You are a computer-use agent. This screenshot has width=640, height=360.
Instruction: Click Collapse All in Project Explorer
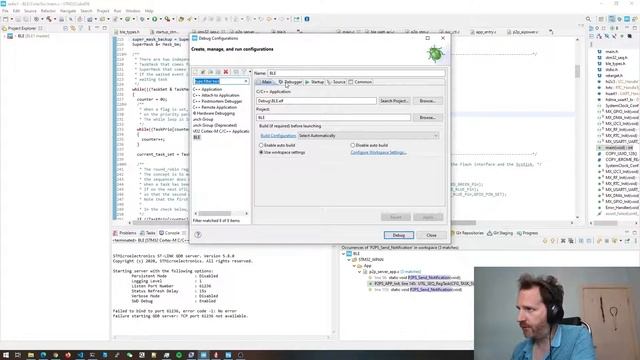tap(66, 28)
